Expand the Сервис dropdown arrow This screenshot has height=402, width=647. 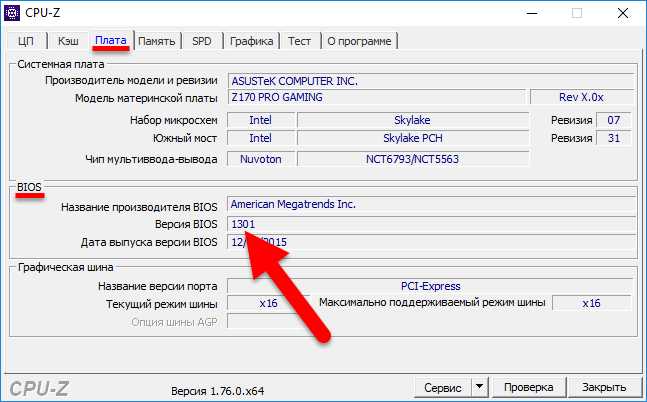(x=479, y=388)
